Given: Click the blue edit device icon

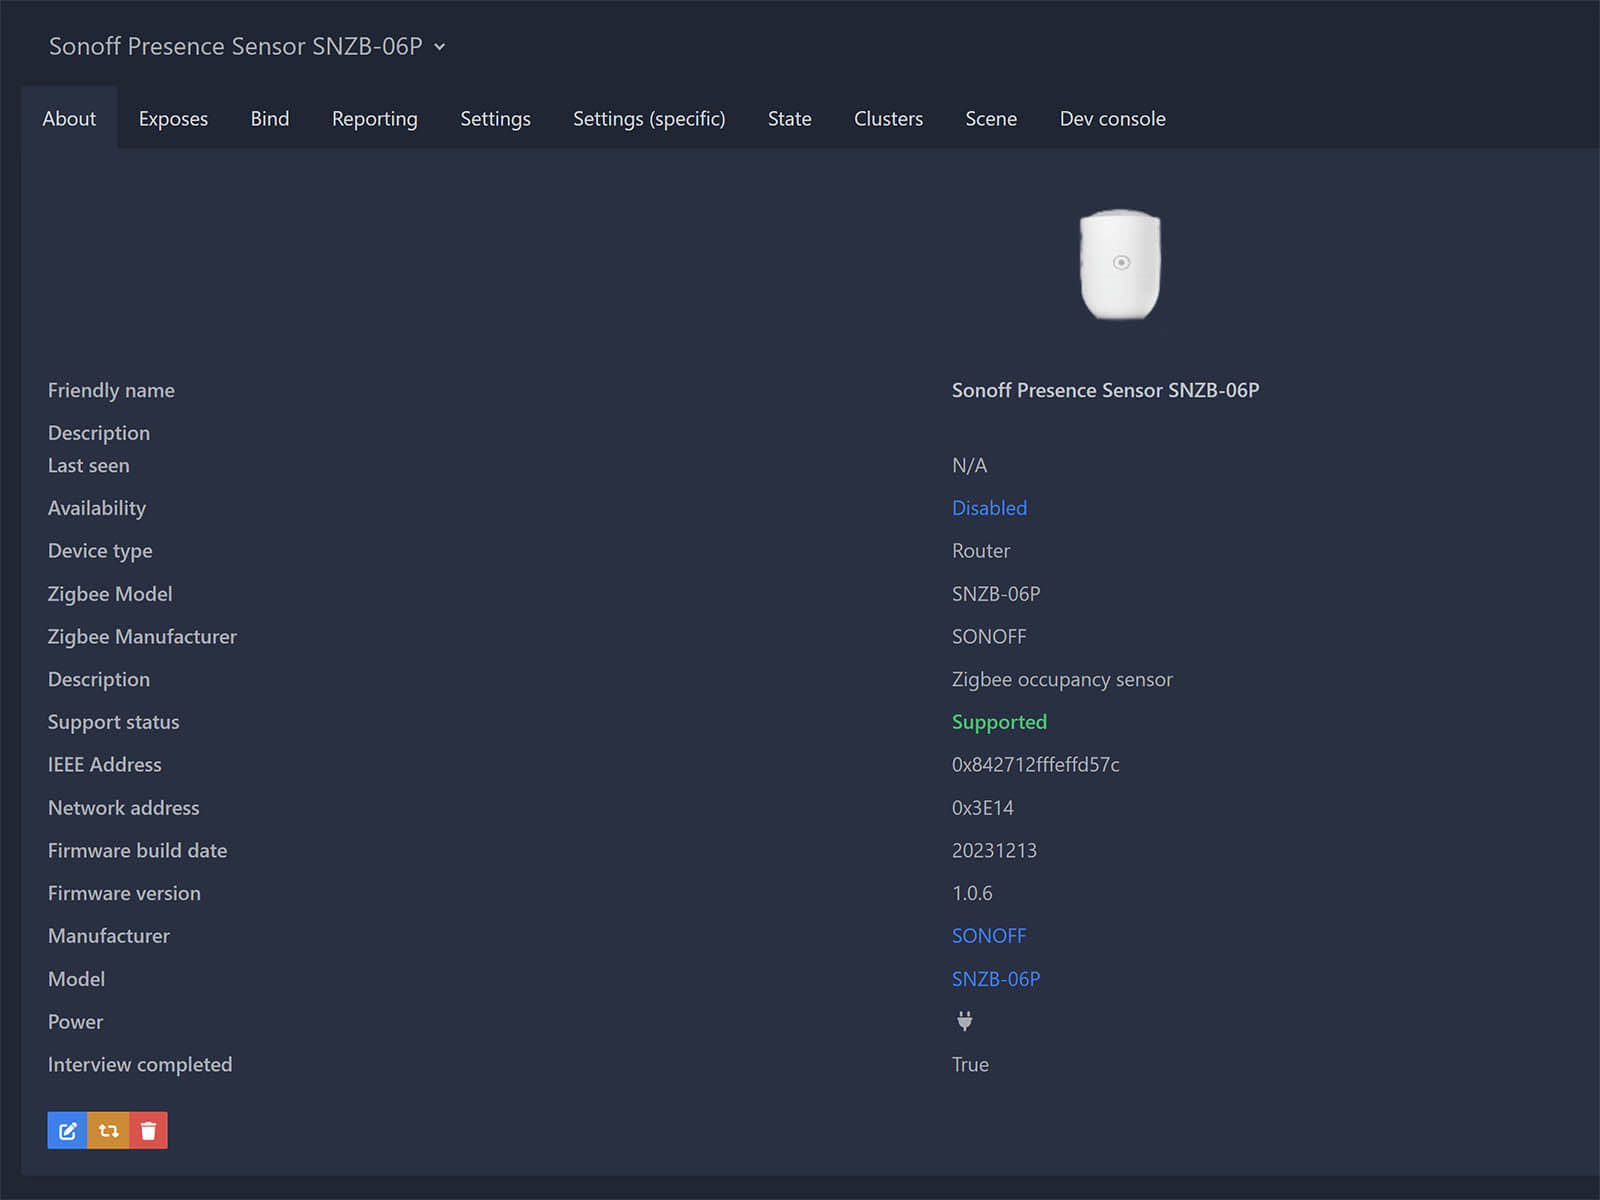Looking at the screenshot, I should 67,1130.
